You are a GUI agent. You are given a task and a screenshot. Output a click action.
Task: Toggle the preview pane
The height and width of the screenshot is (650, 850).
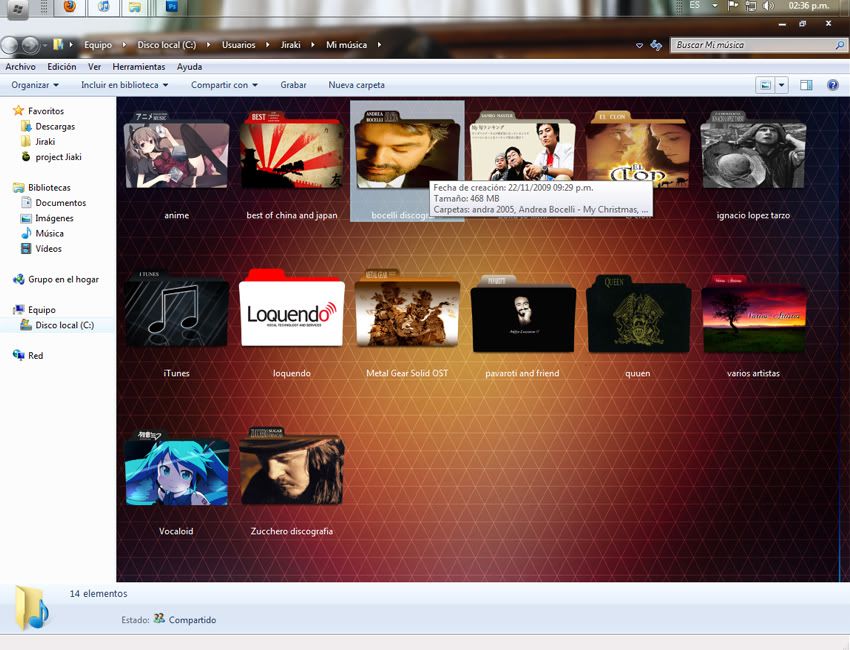[x=806, y=85]
